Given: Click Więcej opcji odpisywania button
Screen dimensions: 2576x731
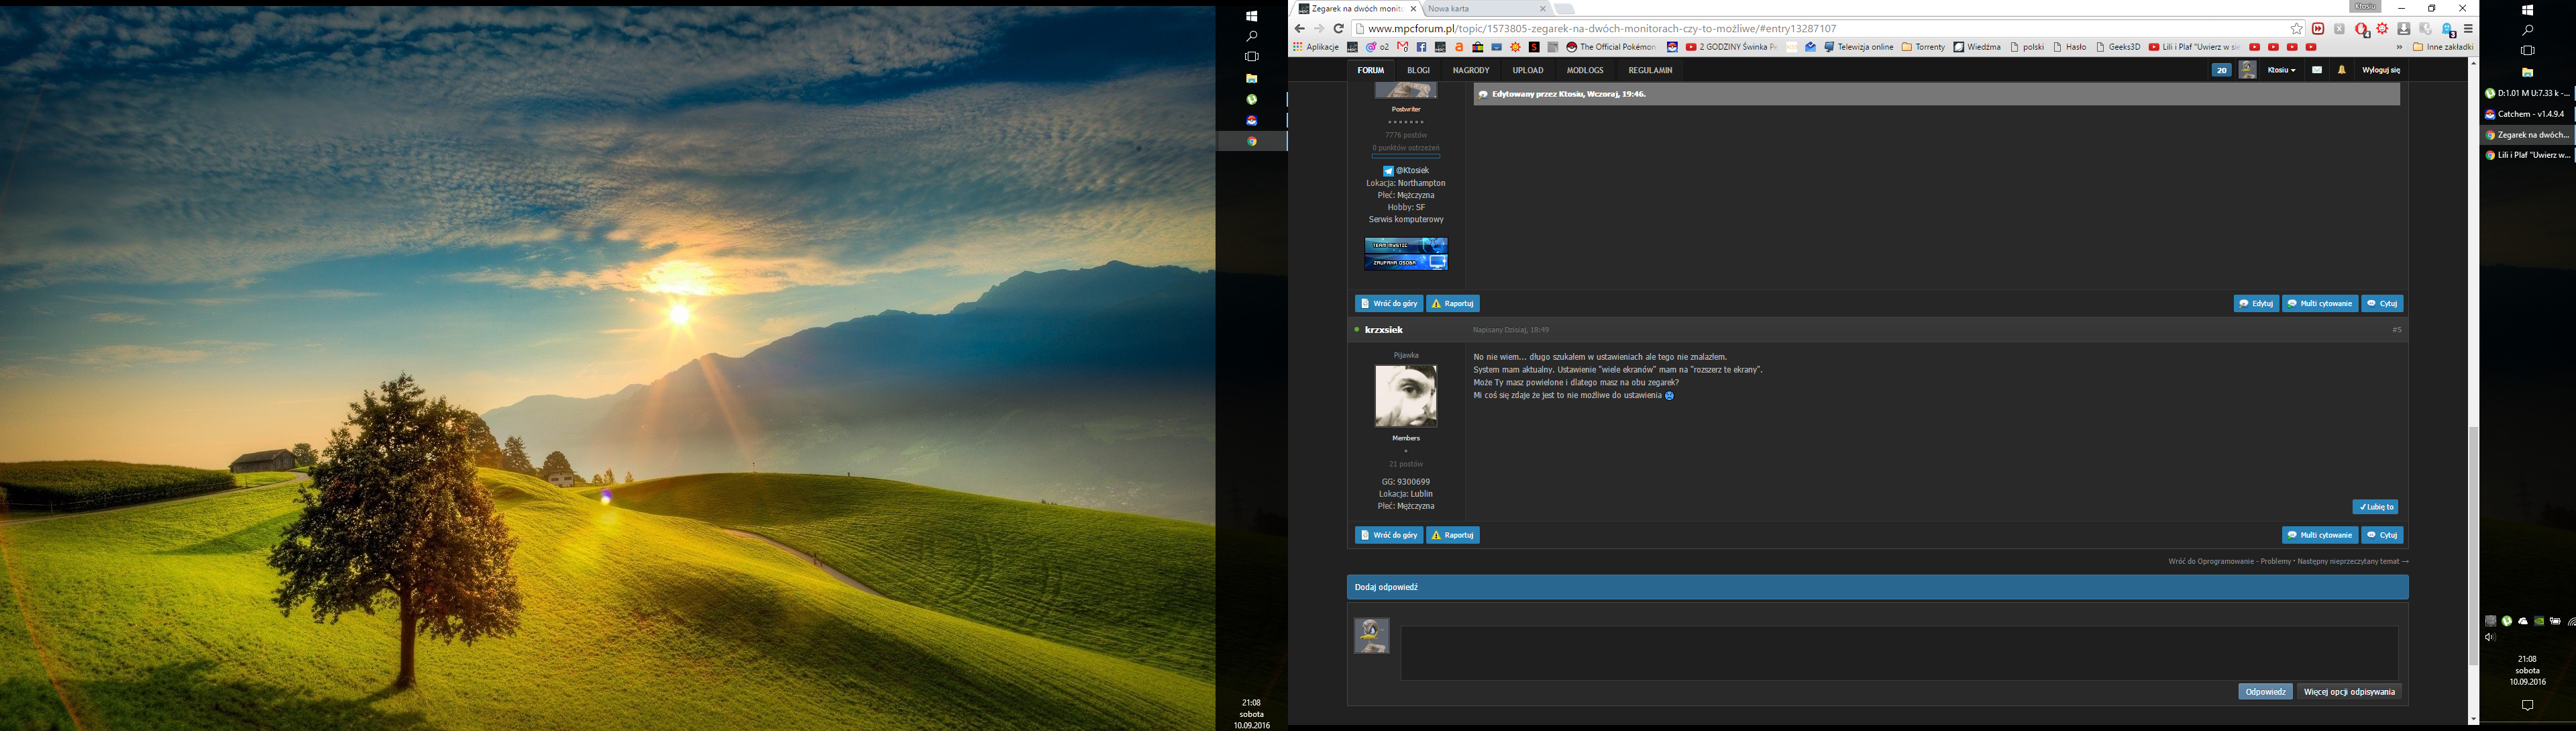Looking at the screenshot, I should point(2349,692).
